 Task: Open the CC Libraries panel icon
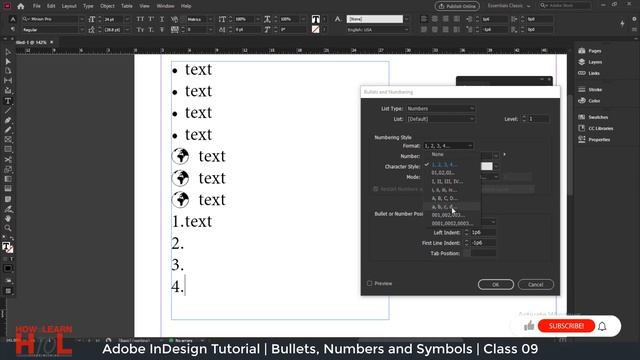pyautogui.click(x=582, y=128)
